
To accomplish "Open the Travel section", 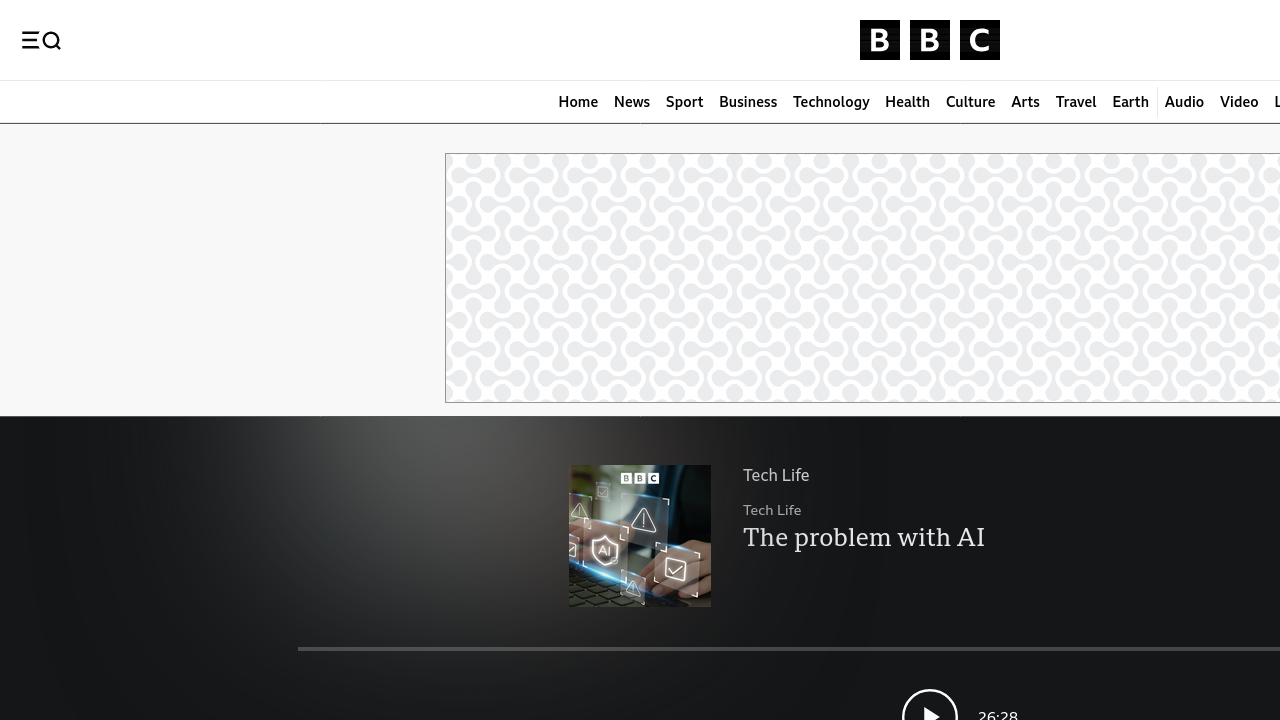I will coord(1075,102).
